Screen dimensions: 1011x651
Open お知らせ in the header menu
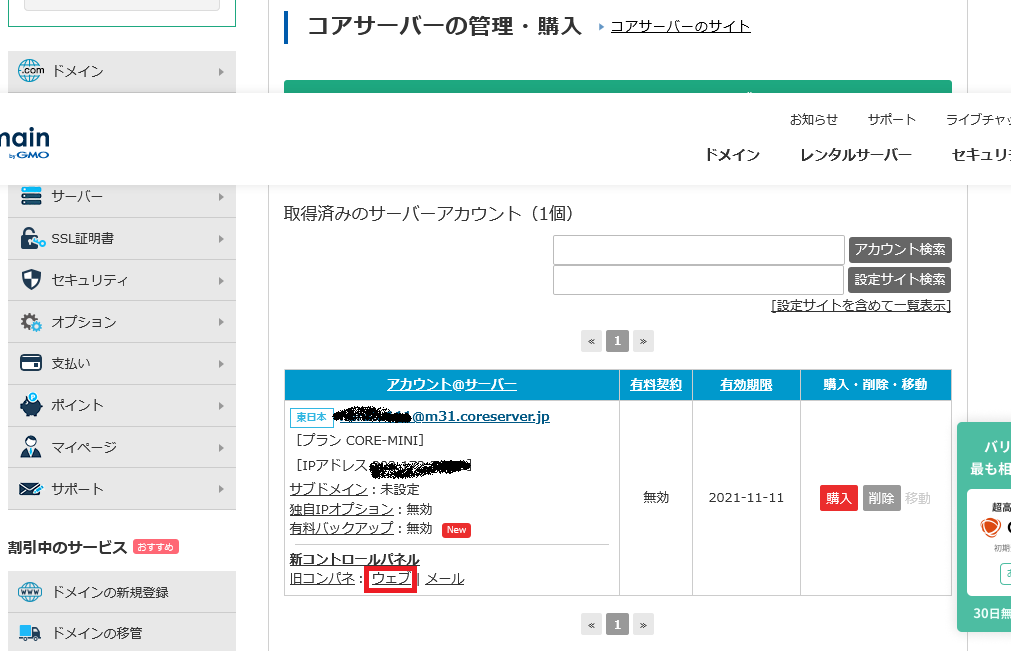pos(812,119)
